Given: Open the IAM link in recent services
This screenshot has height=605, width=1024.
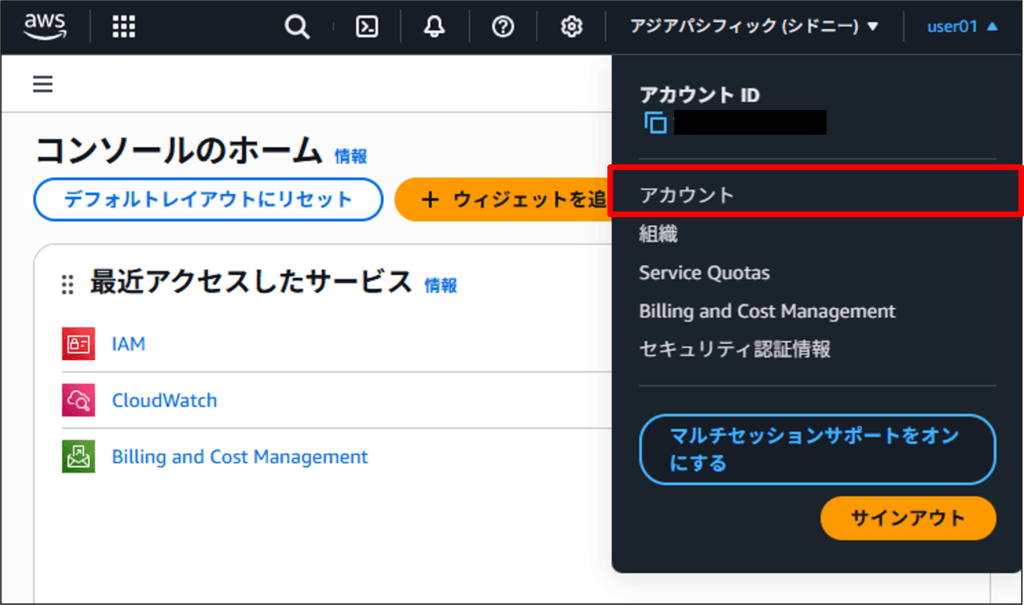Looking at the screenshot, I should click(129, 344).
